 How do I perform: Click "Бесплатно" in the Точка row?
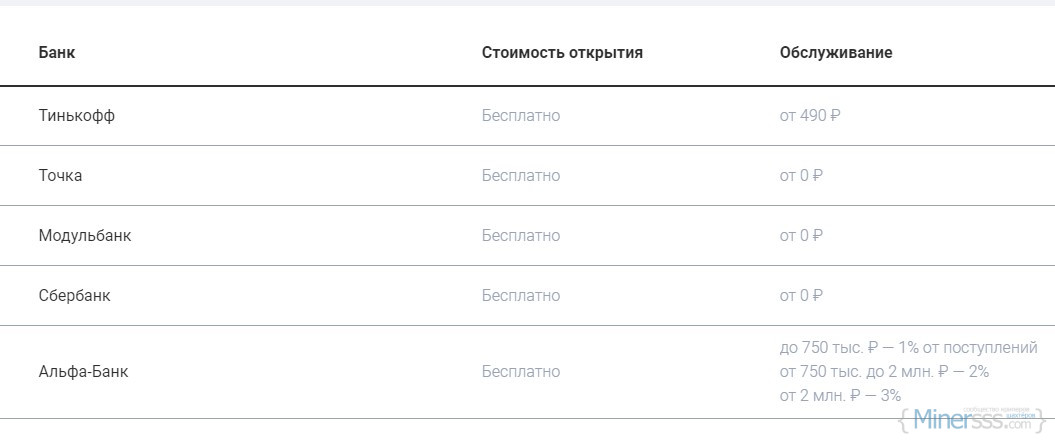(x=520, y=176)
